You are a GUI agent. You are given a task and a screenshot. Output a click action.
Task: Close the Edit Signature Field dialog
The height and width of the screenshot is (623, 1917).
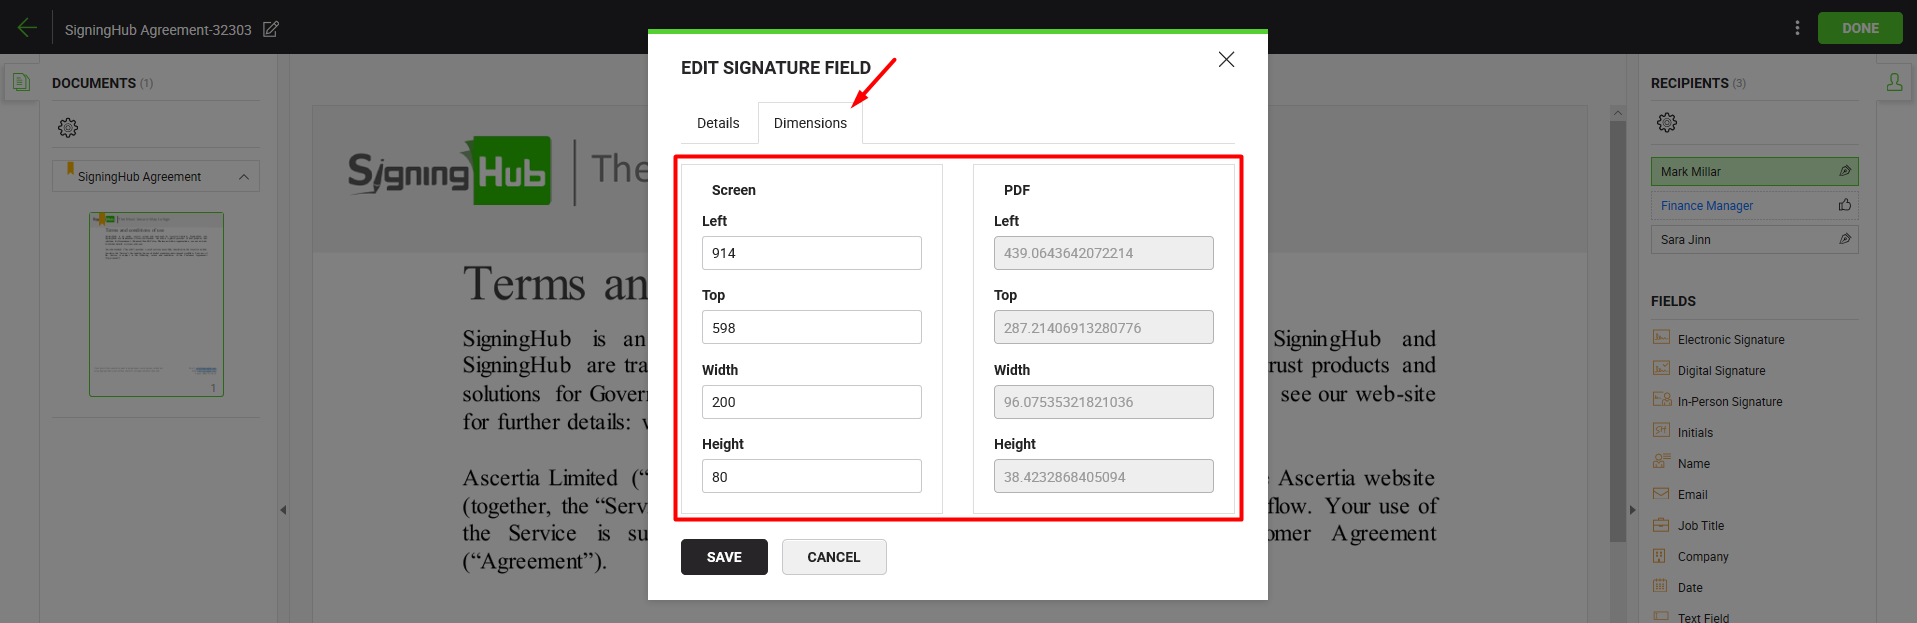pyautogui.click(x=1226, y=59)
